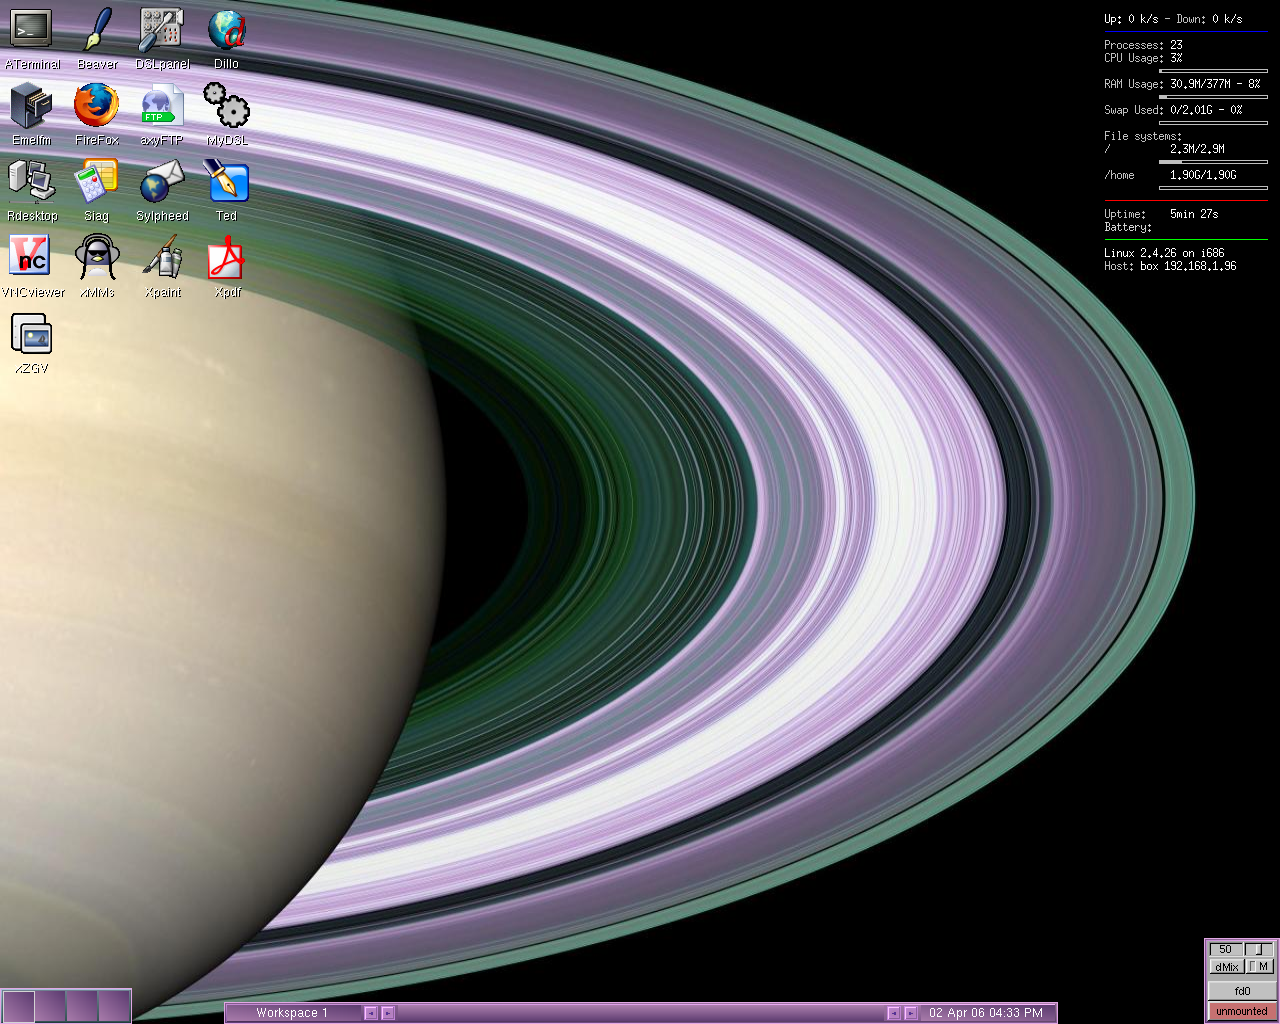Switch to the third workspace in pager
The image size is (1280, 1024).
coord(83,1006)
